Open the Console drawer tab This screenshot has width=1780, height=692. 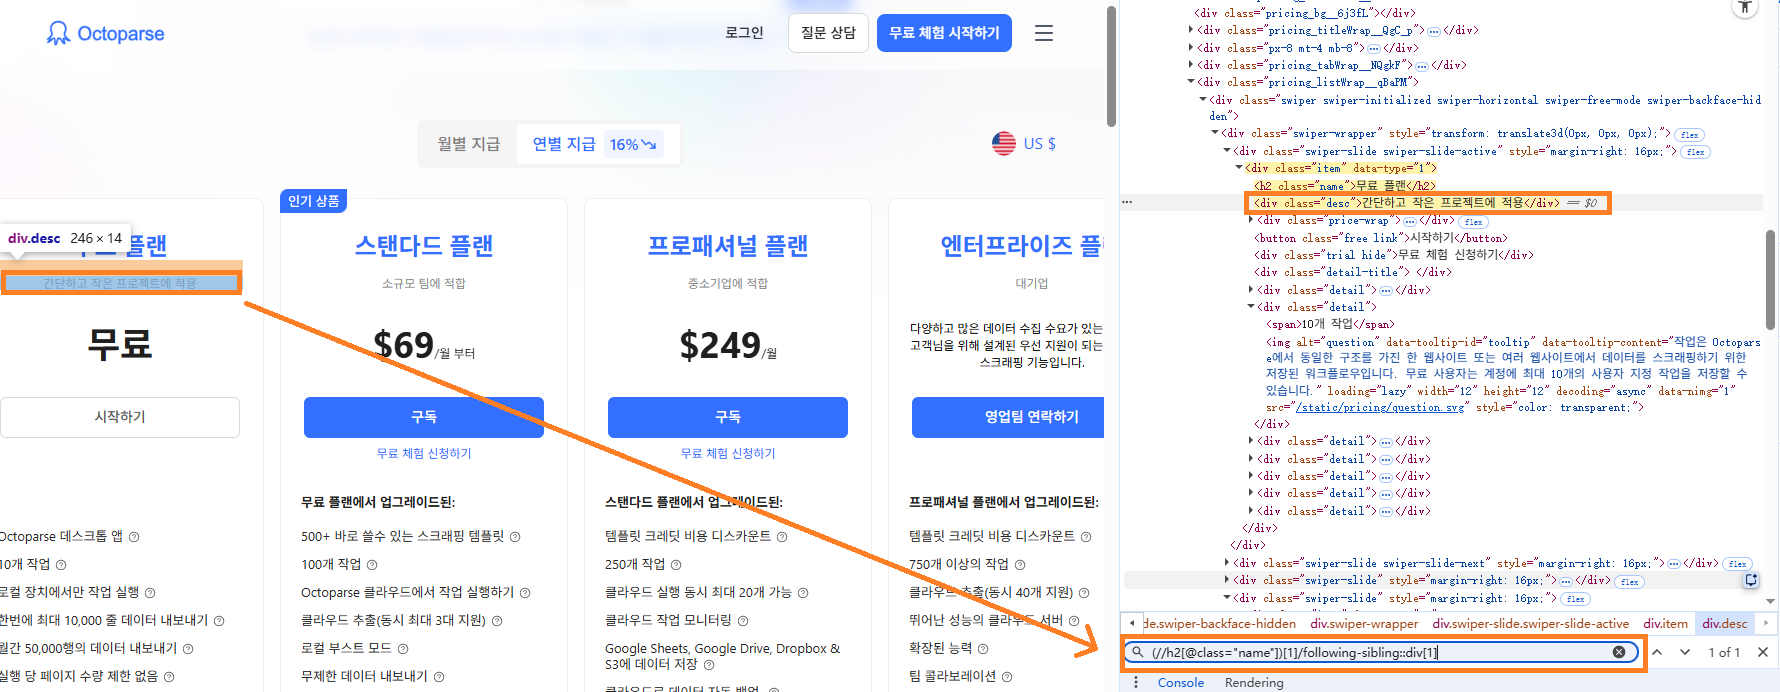[1180, 682]
